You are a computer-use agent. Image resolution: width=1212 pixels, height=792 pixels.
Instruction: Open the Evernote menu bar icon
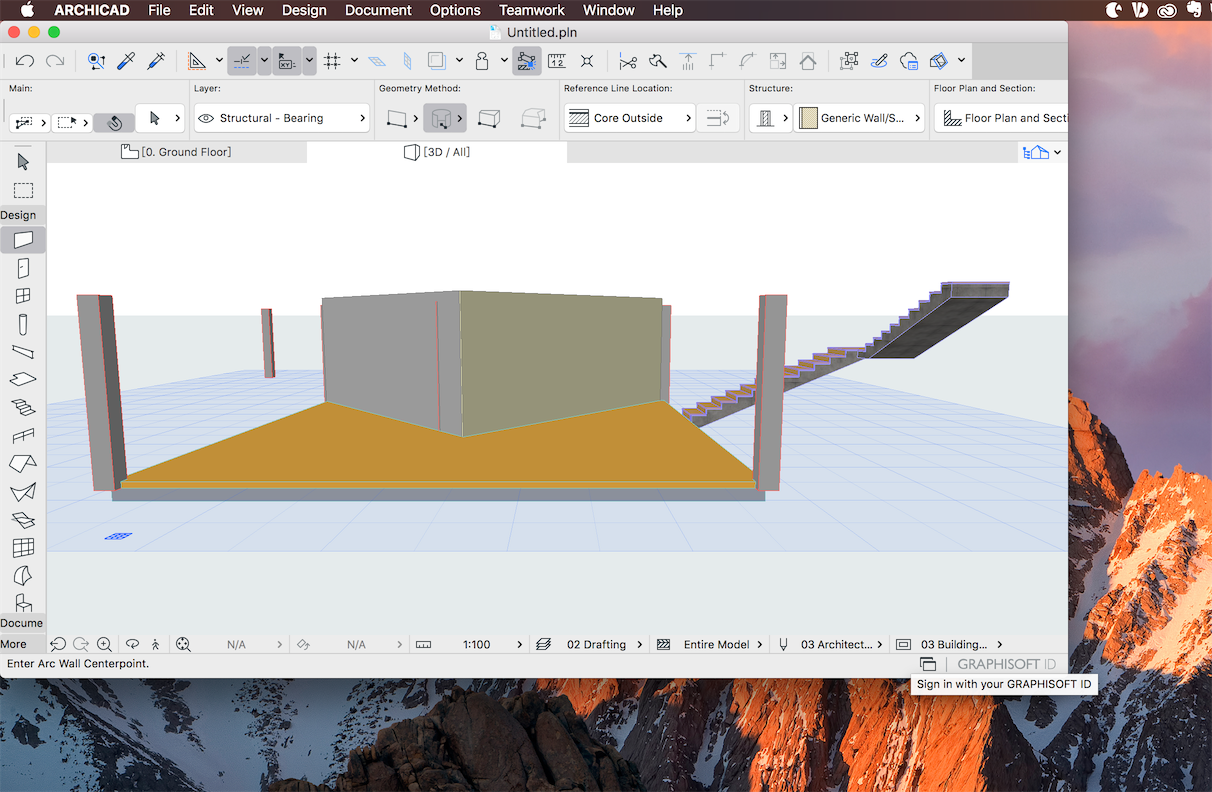(1195, 10)
